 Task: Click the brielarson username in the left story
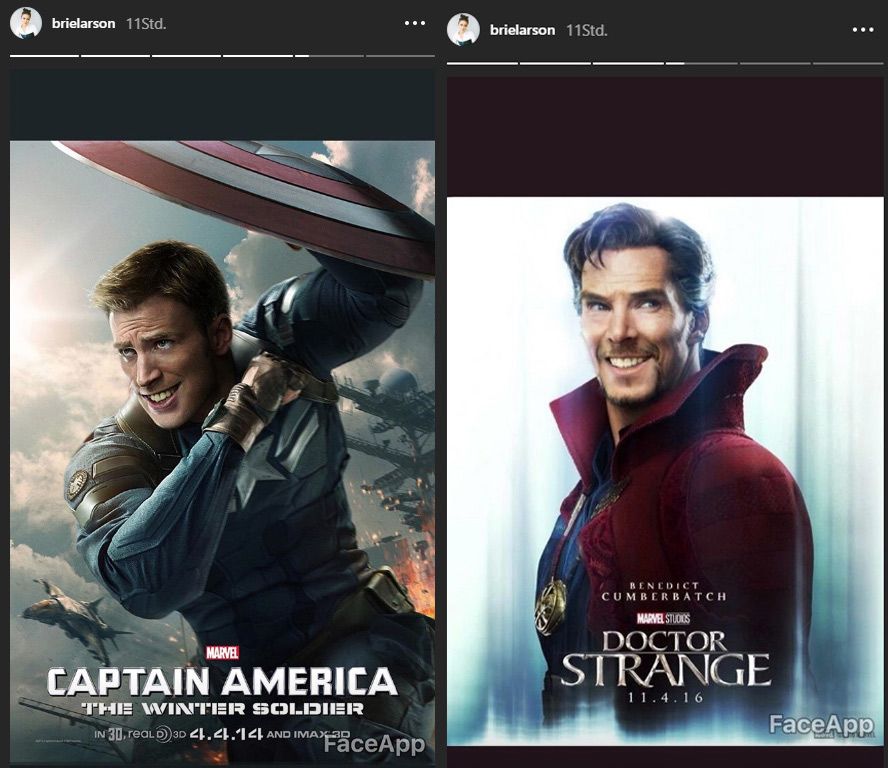point(83,24)
